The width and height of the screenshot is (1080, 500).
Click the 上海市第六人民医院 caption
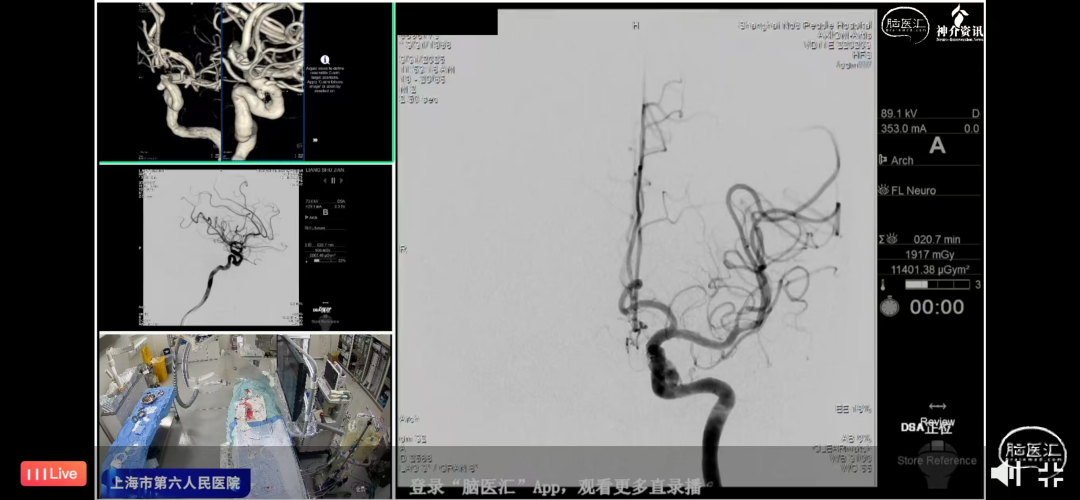tap(175, 483)
